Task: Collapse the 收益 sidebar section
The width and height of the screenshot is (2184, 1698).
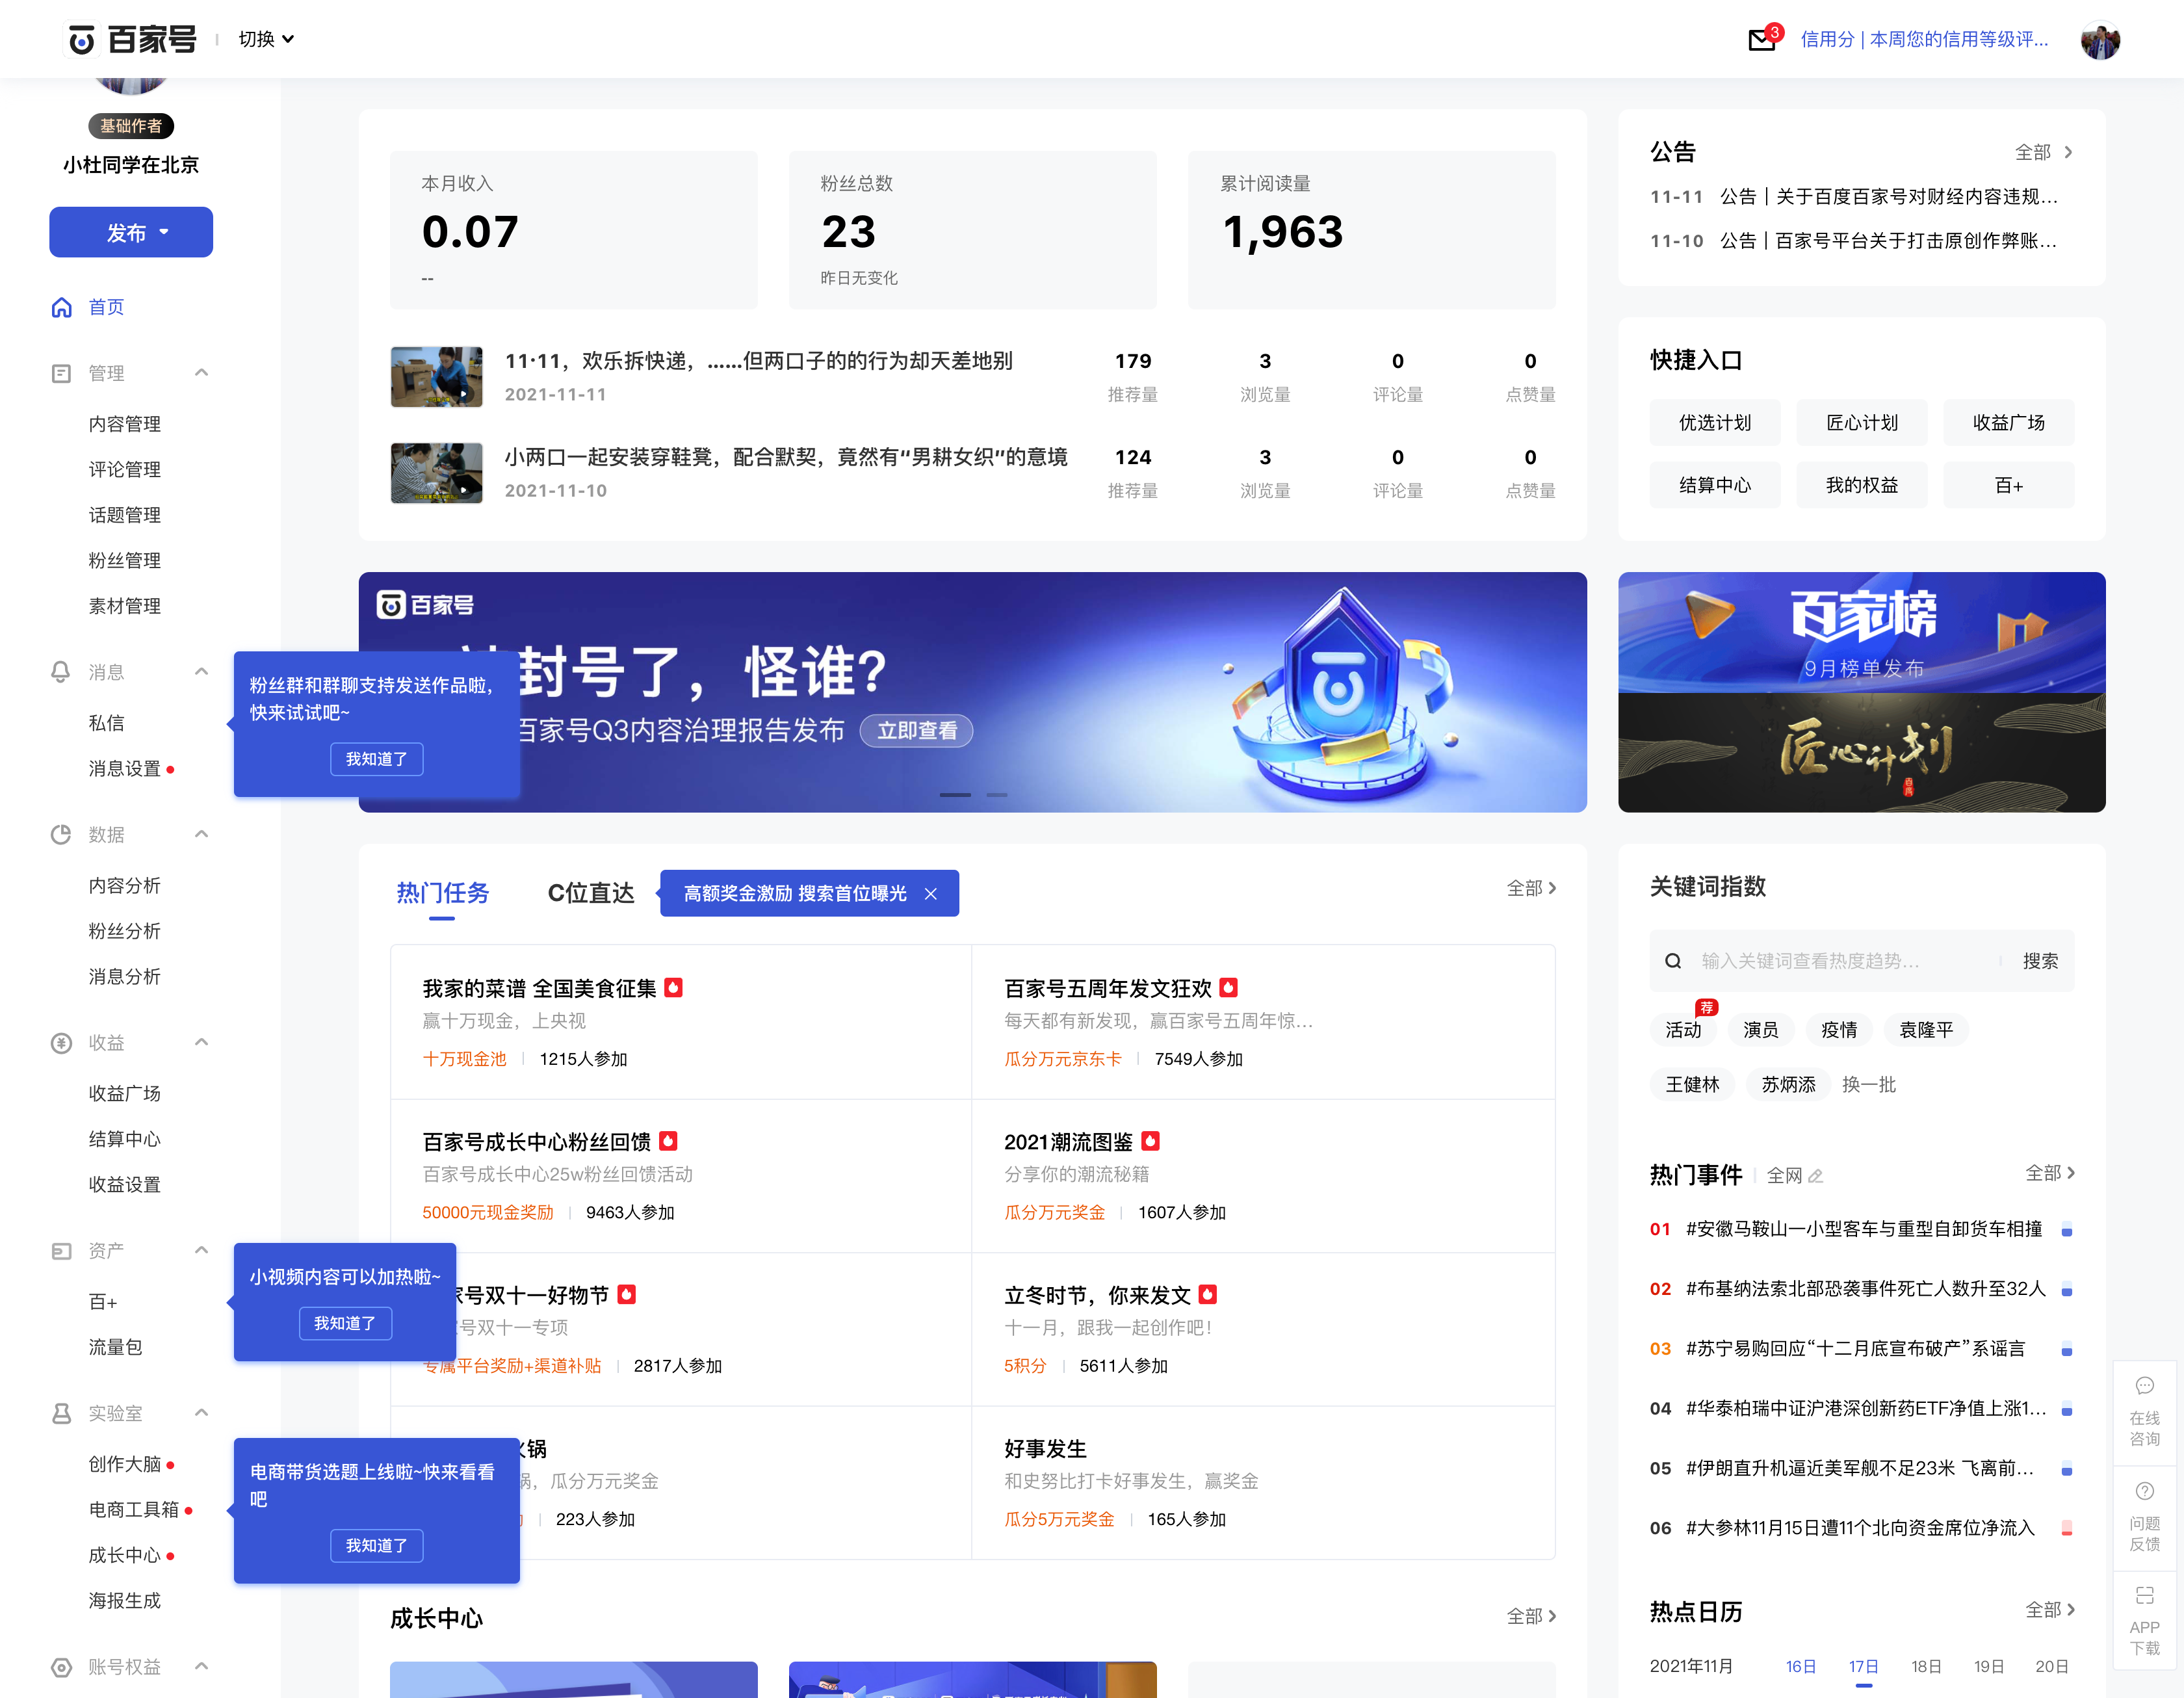Action: (201, 1043)
